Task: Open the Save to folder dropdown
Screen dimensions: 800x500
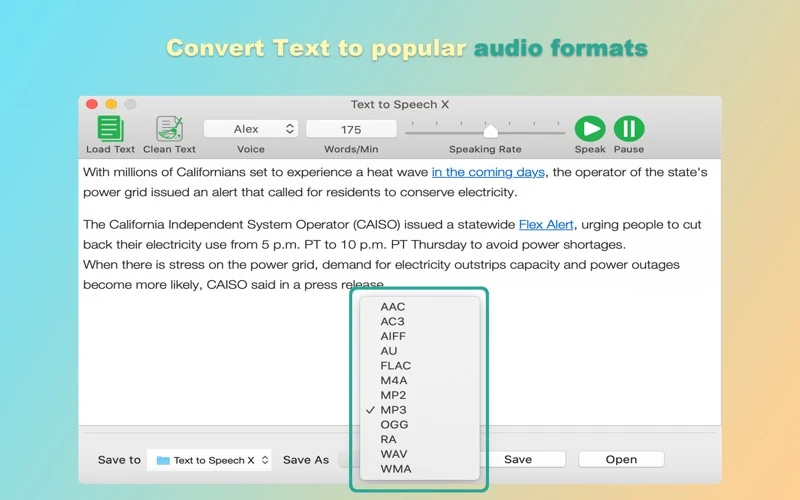Action: coord(209,460)
